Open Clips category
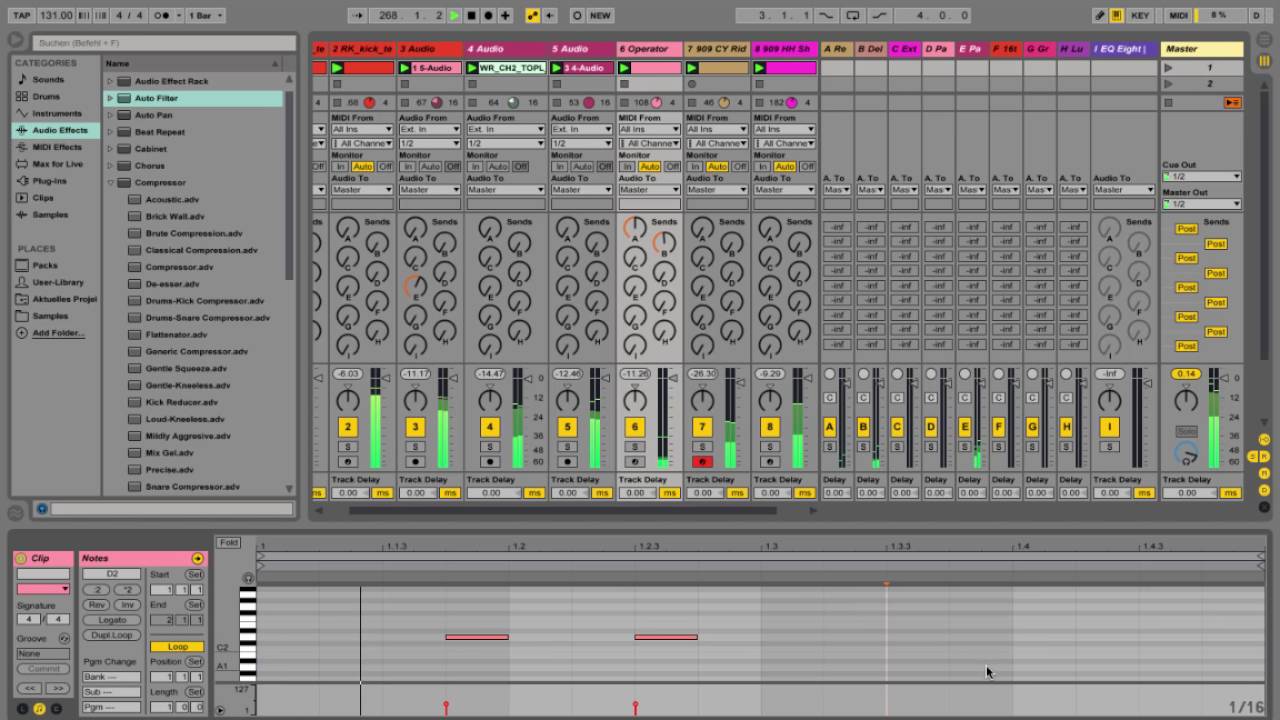Image resolution: width=1280 pixels, height=720 pixels. [43, 198]
